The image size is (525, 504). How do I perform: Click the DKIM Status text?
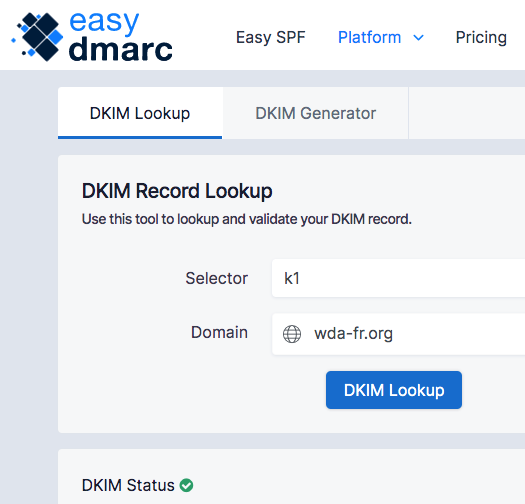pos(128,485)
